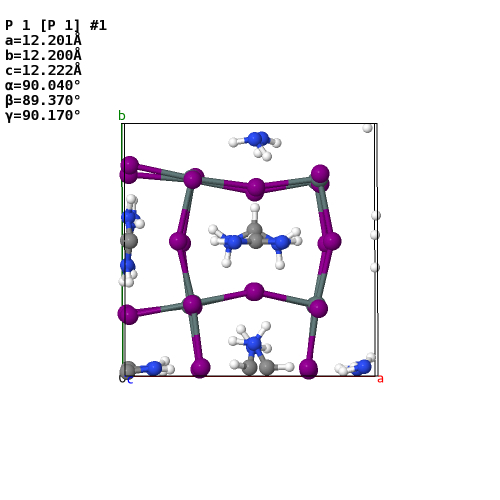Click the b=12.200Å lattice parameter
This screenshot has height=500, width=500.
[x=43, y=55]
